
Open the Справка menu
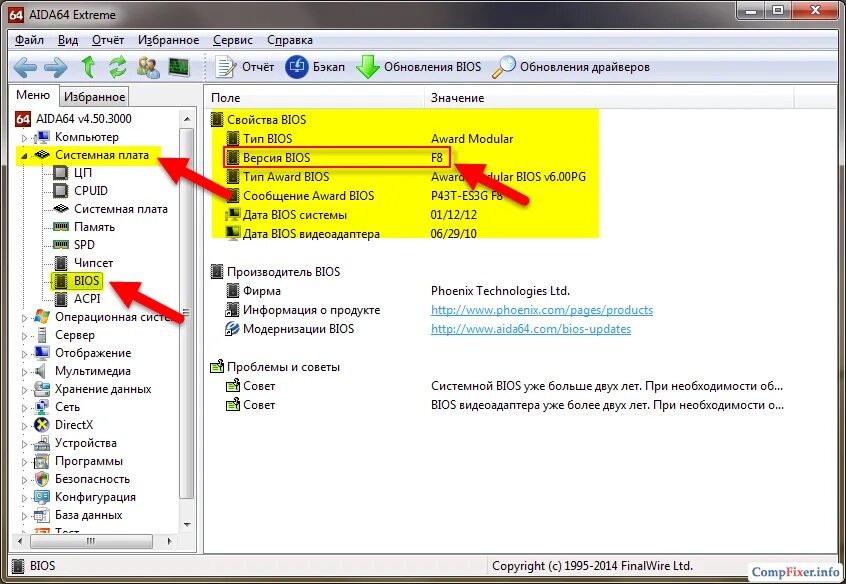click(290, 40)
